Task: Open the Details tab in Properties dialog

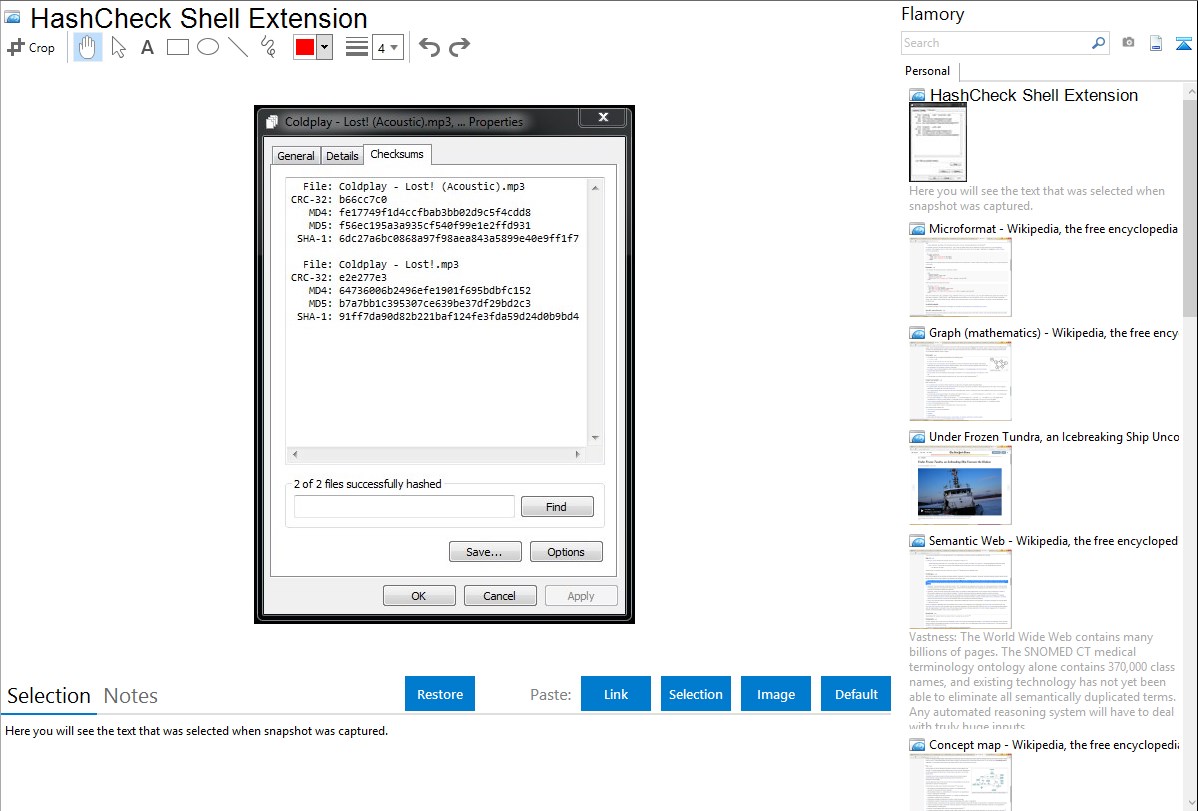Action: tap(342, 156)
